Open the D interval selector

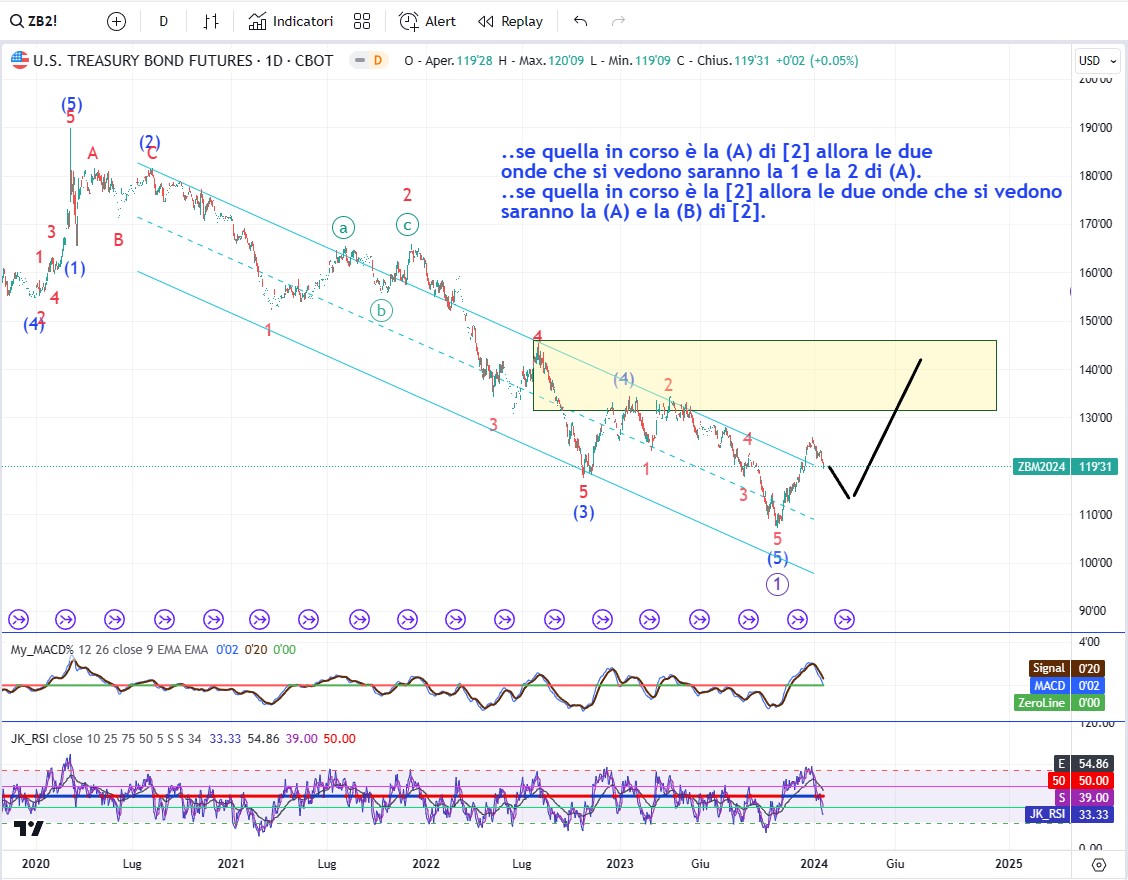[x=163, y=22]
